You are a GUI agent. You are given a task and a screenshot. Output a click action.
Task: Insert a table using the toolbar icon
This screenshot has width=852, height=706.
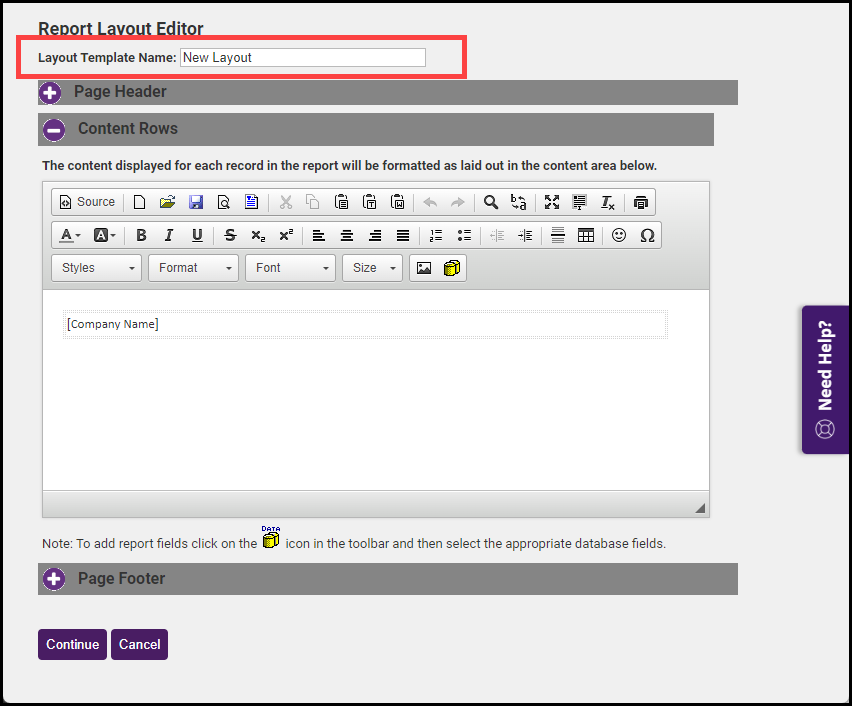coord(586,235)
